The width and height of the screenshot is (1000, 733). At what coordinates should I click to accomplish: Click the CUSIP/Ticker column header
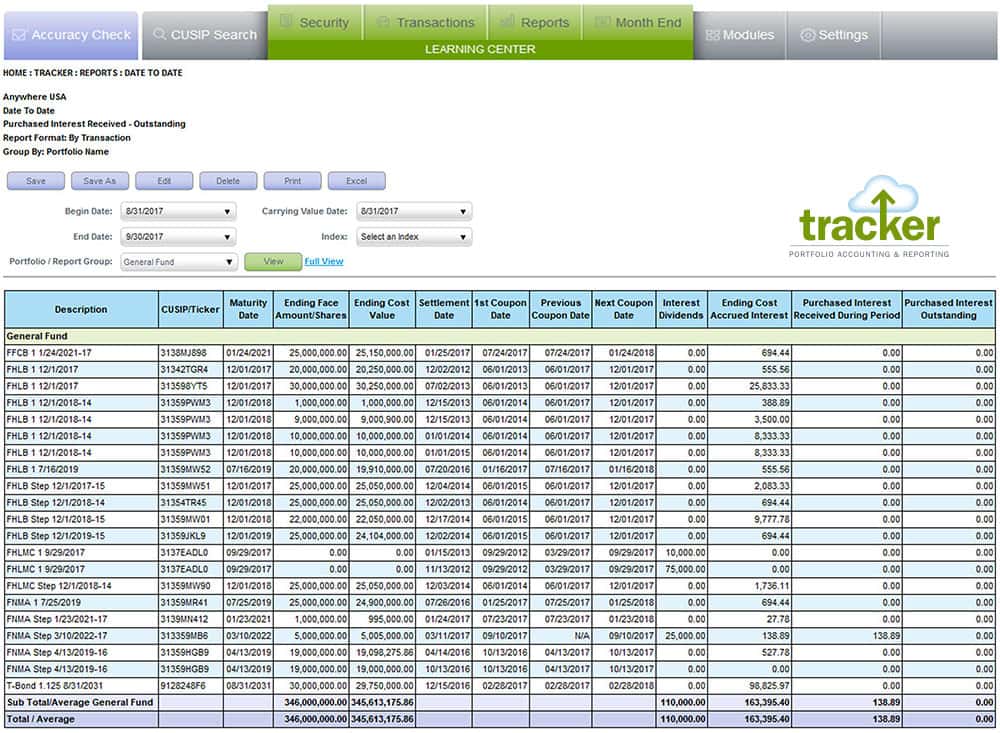pos(190,309)
